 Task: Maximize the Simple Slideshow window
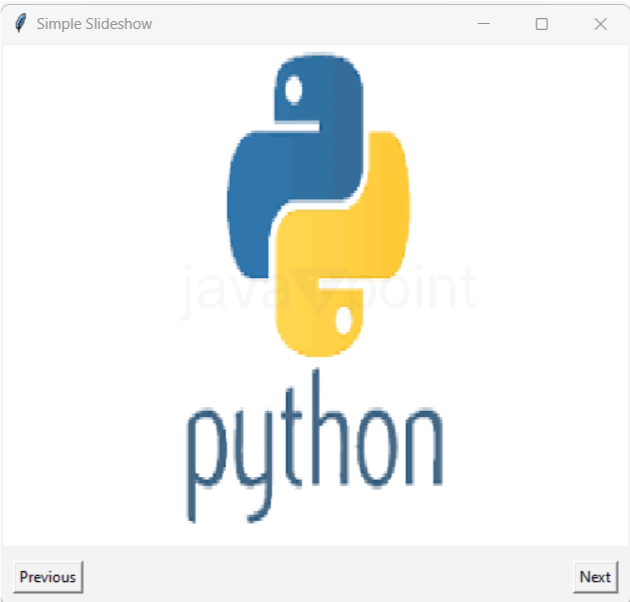pyautogui.click(x=542, y=24)
